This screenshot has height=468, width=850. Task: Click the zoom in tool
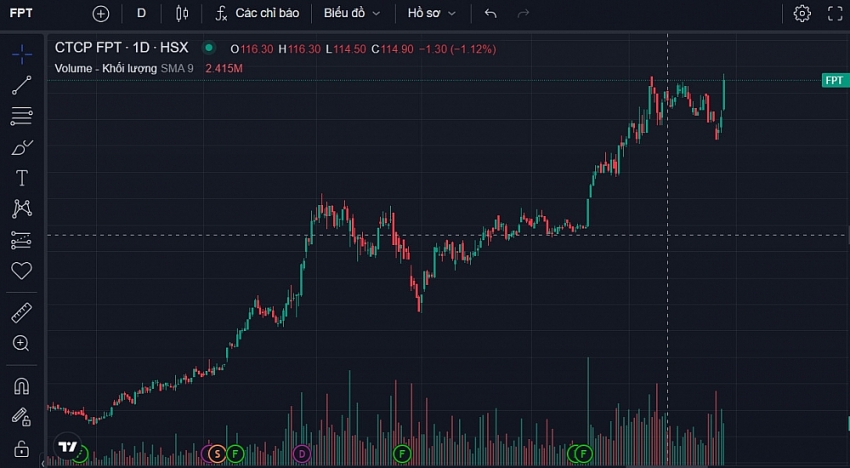point(21,343)
